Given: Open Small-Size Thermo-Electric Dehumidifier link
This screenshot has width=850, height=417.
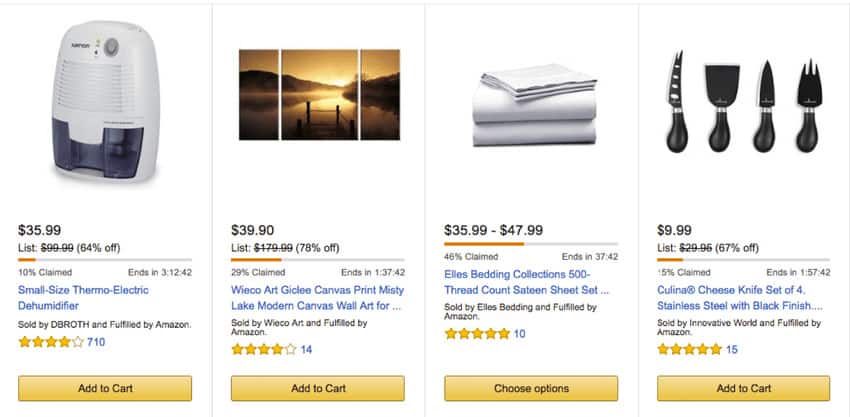Looking at the screenshot, I should click(x=83, y=298).
